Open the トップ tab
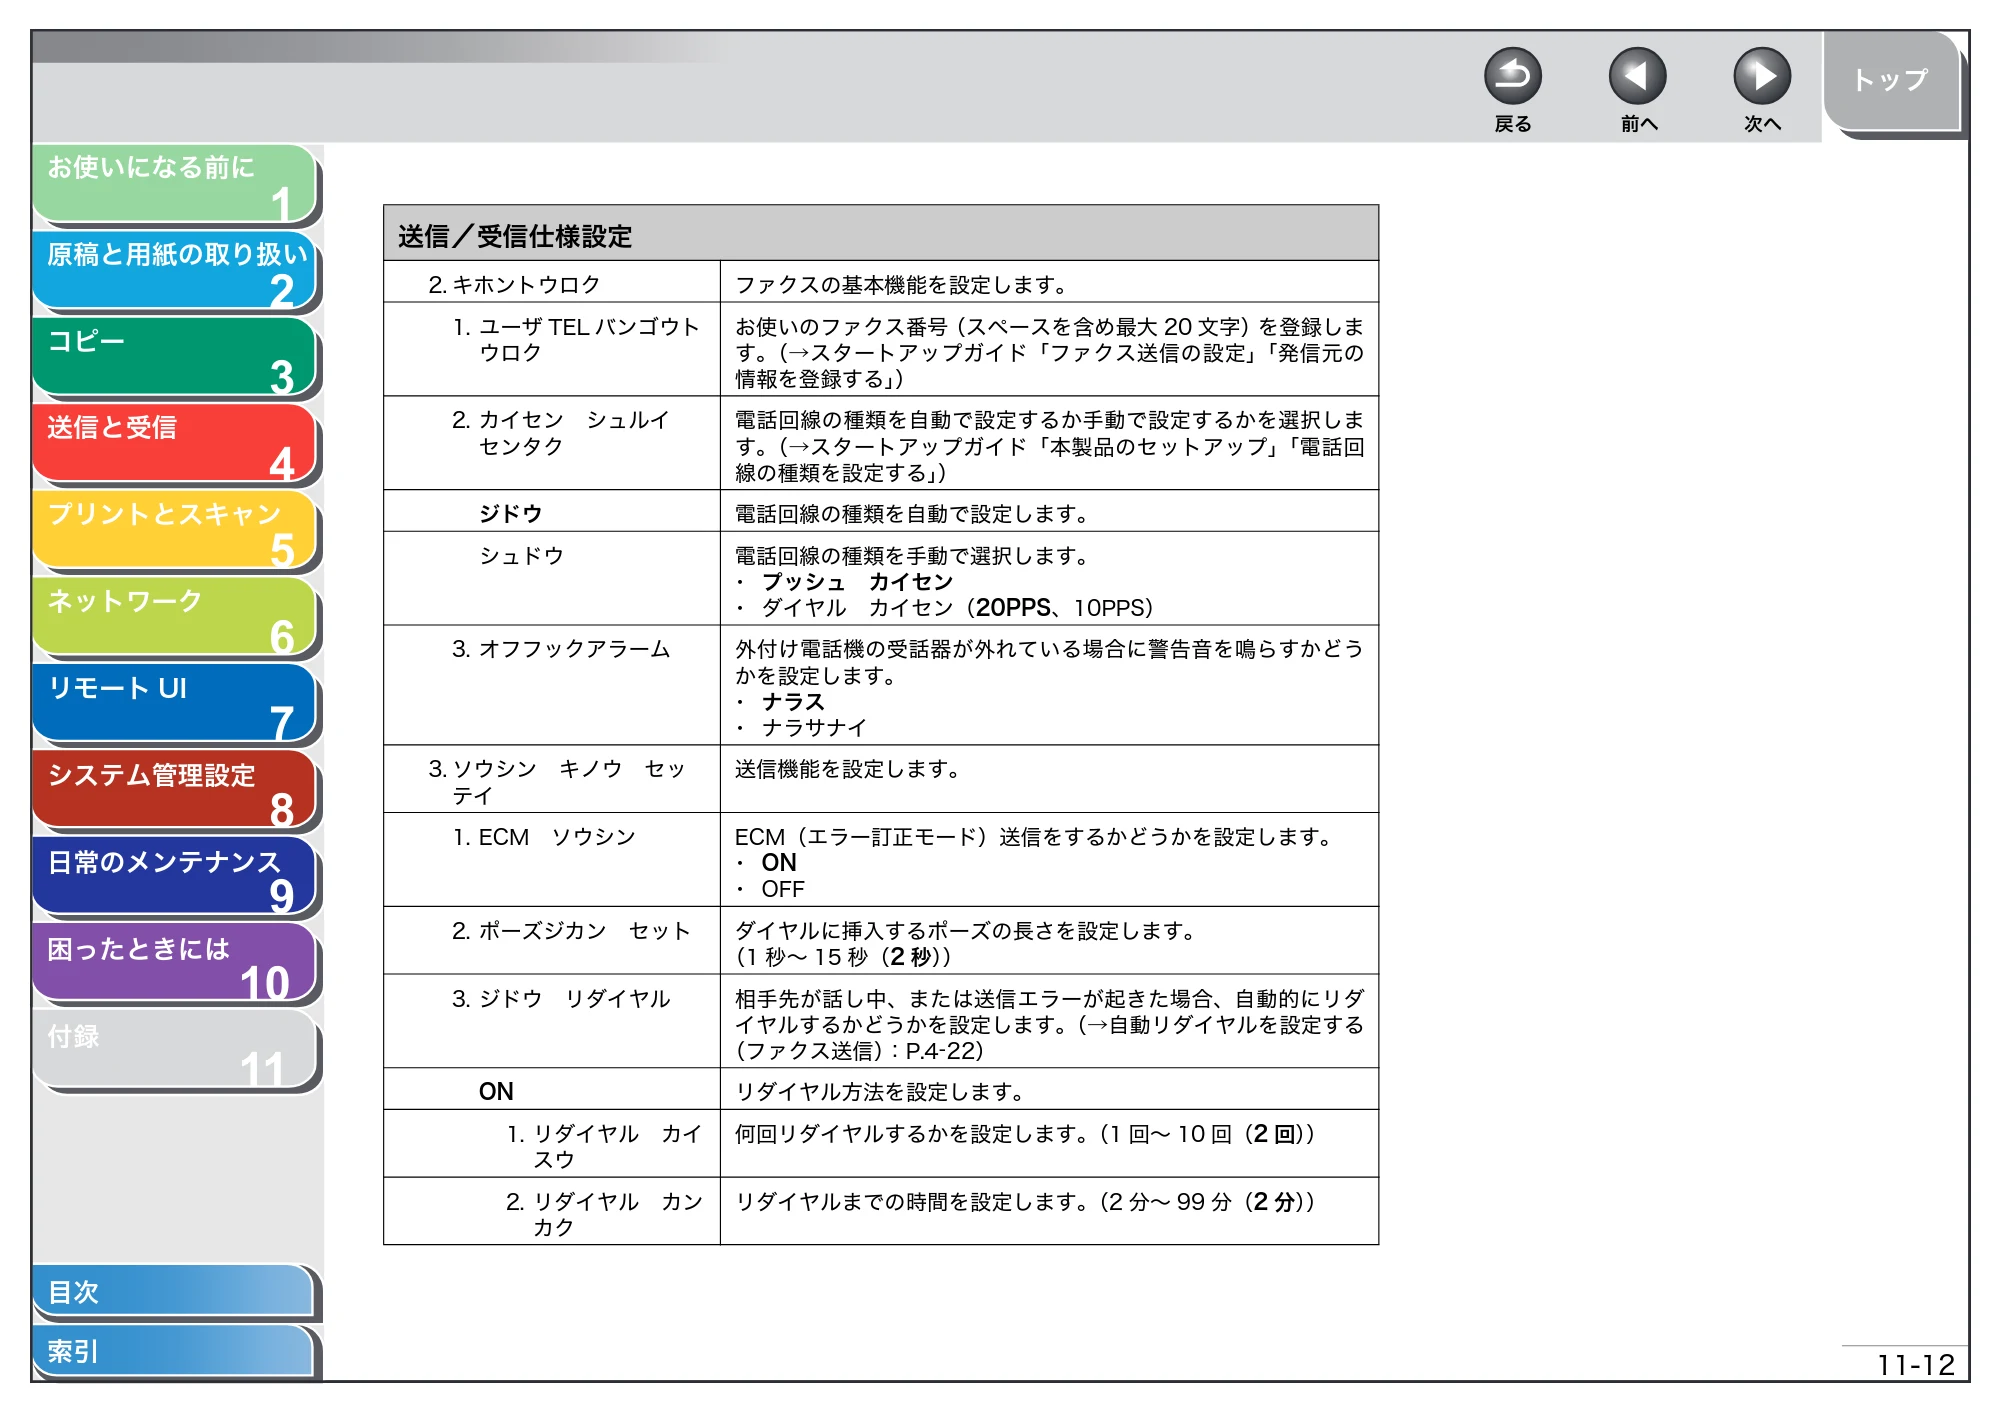The image size is (2000, 1414). click(x=1891, y=81)
